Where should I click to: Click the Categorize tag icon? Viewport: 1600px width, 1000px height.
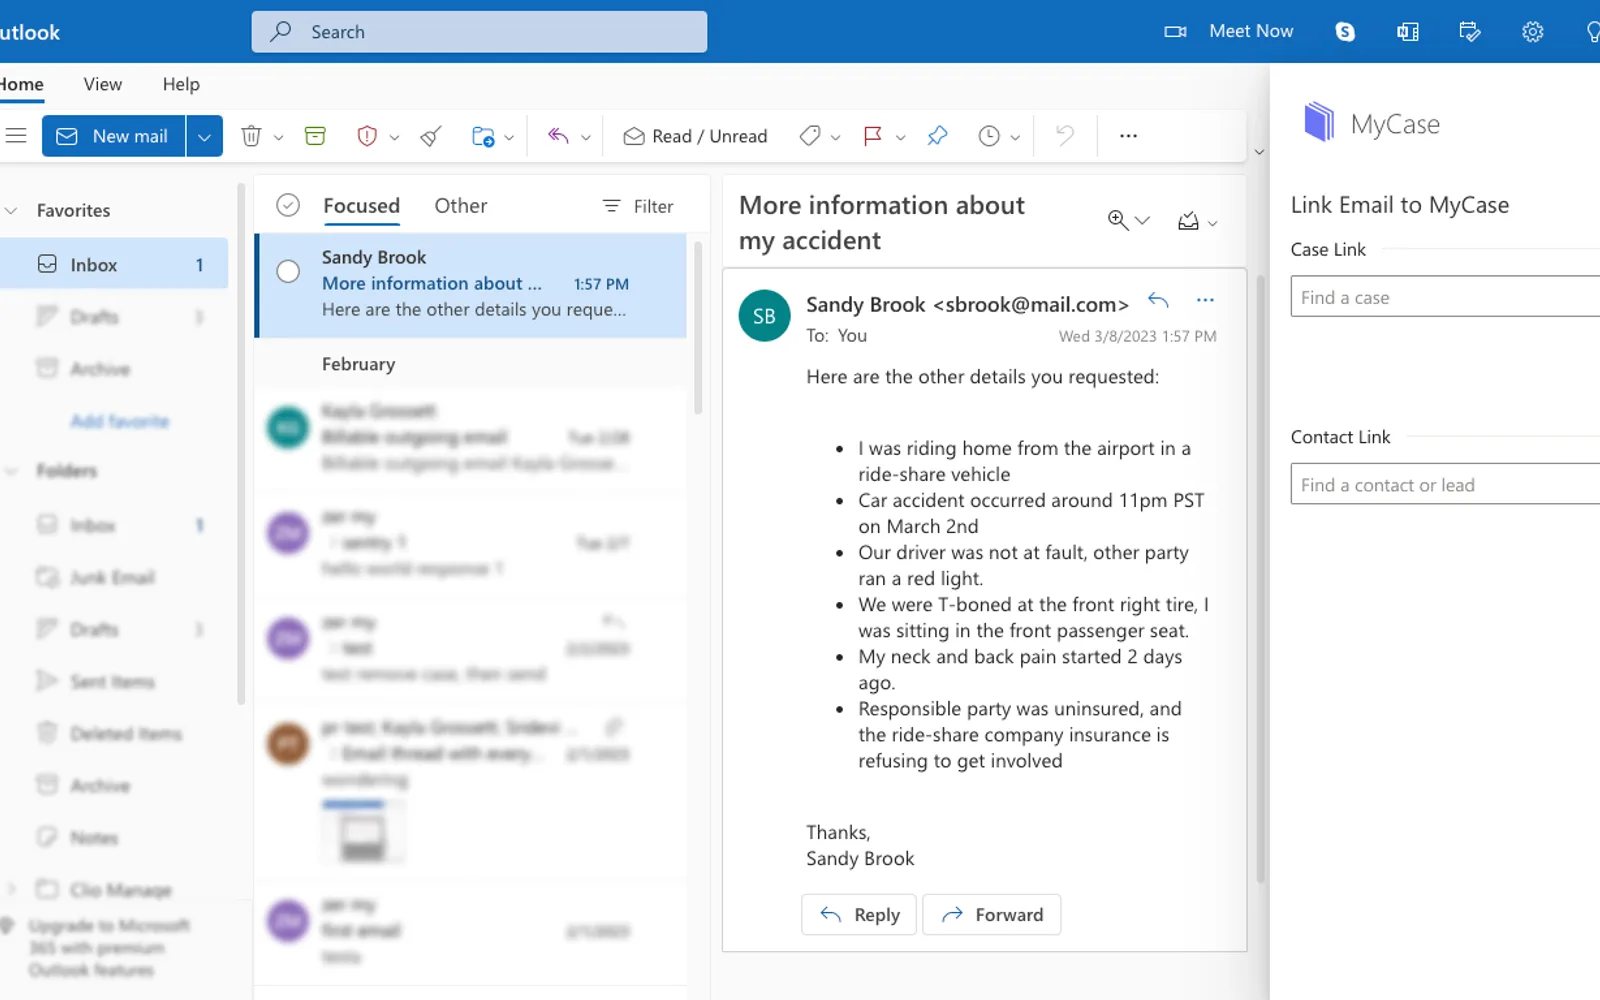810,136
